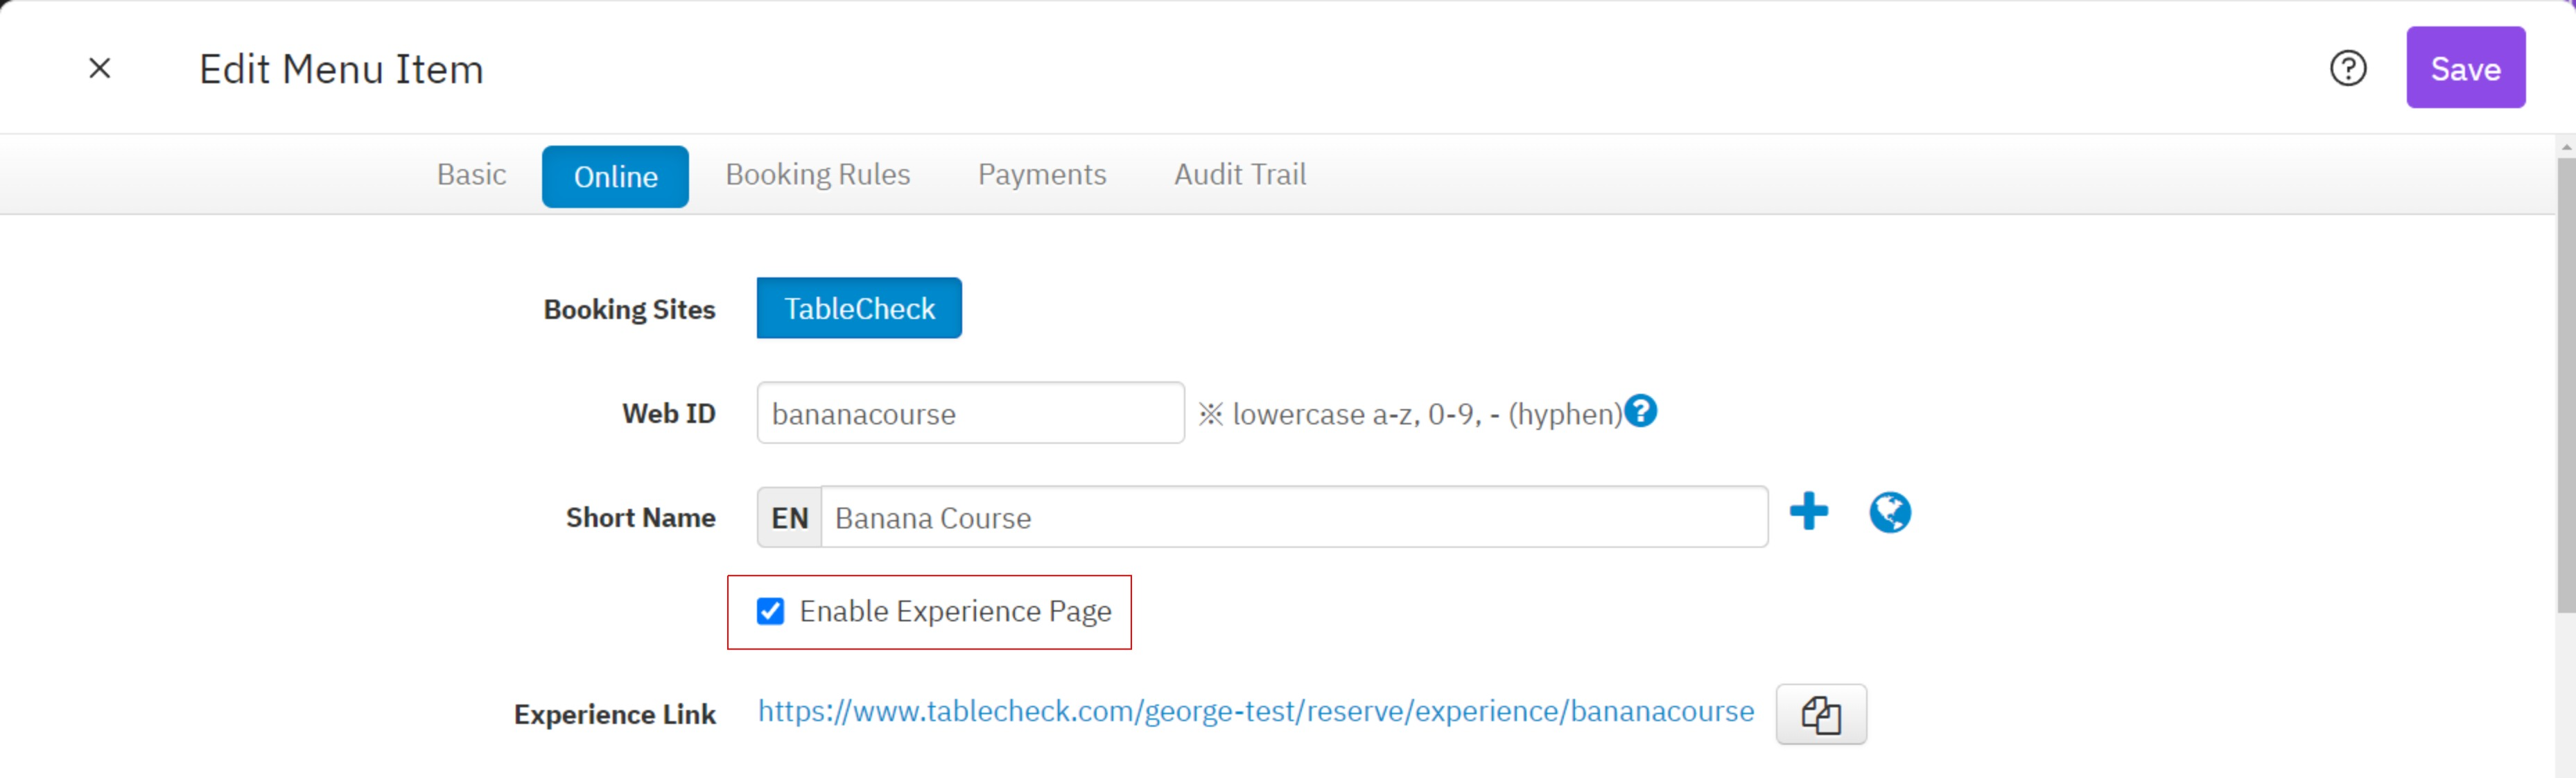The height and width of the screenshot is (778, 2576).
Task: View the Audit Trail tab
Action: (1239, 175)
